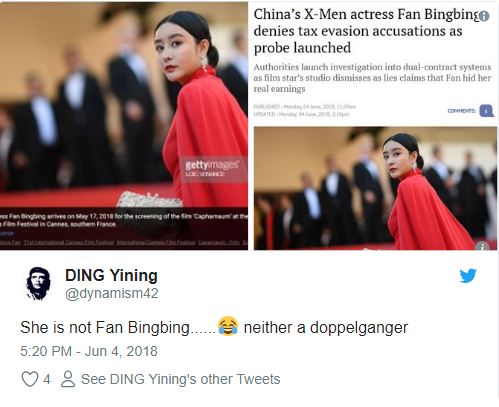This screenshot has height=407, width=499.
Task: Click info icon on article photo corner
Action: (x=482, y=246)
